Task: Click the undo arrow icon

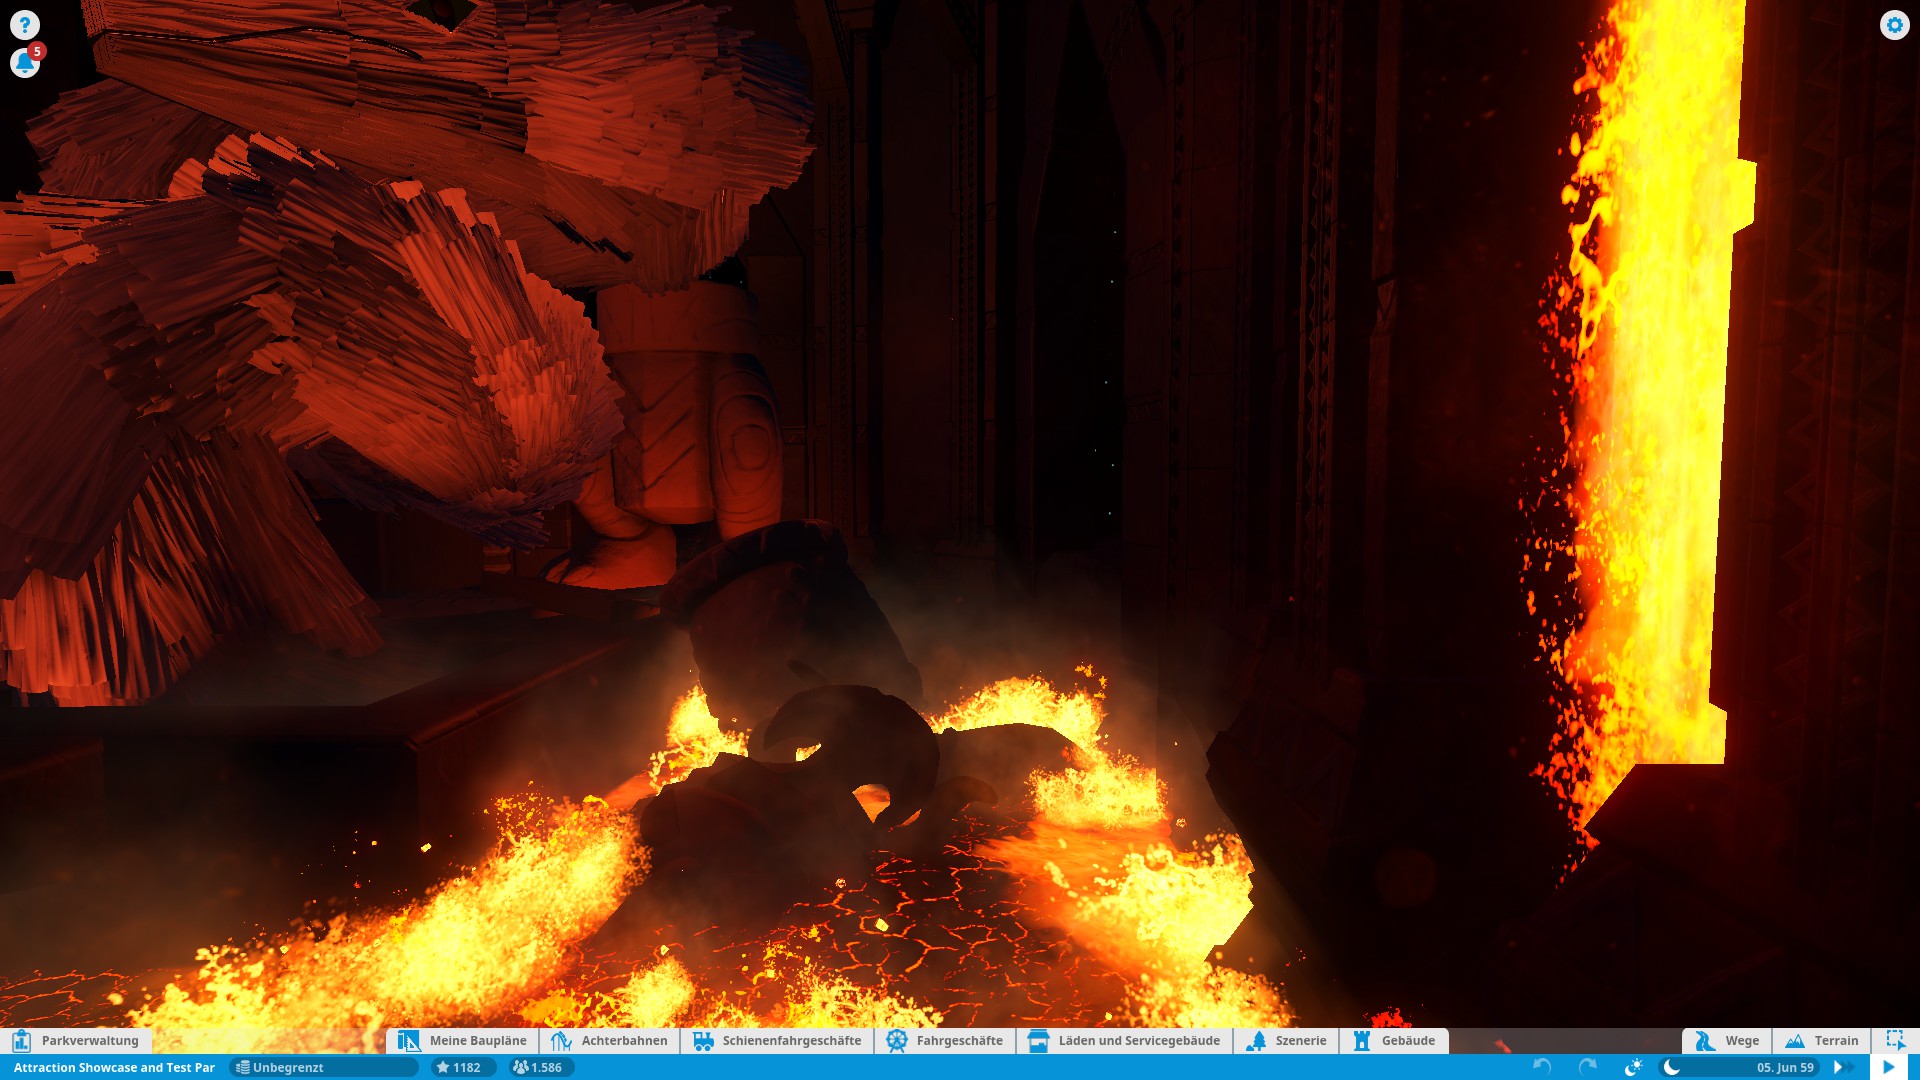Action: pyautogui.click(x=1542, y=1067)
